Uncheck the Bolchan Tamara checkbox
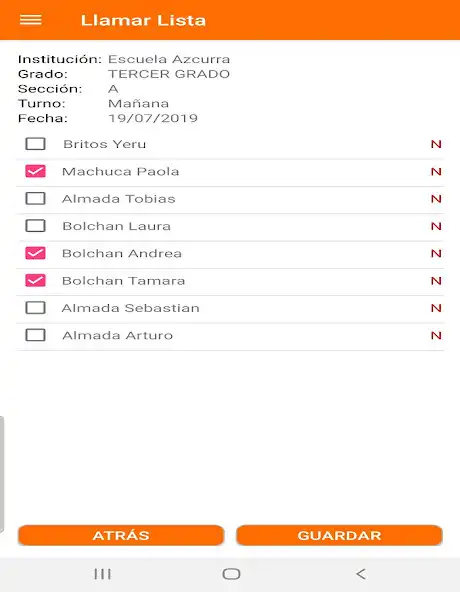 [36, 281]
